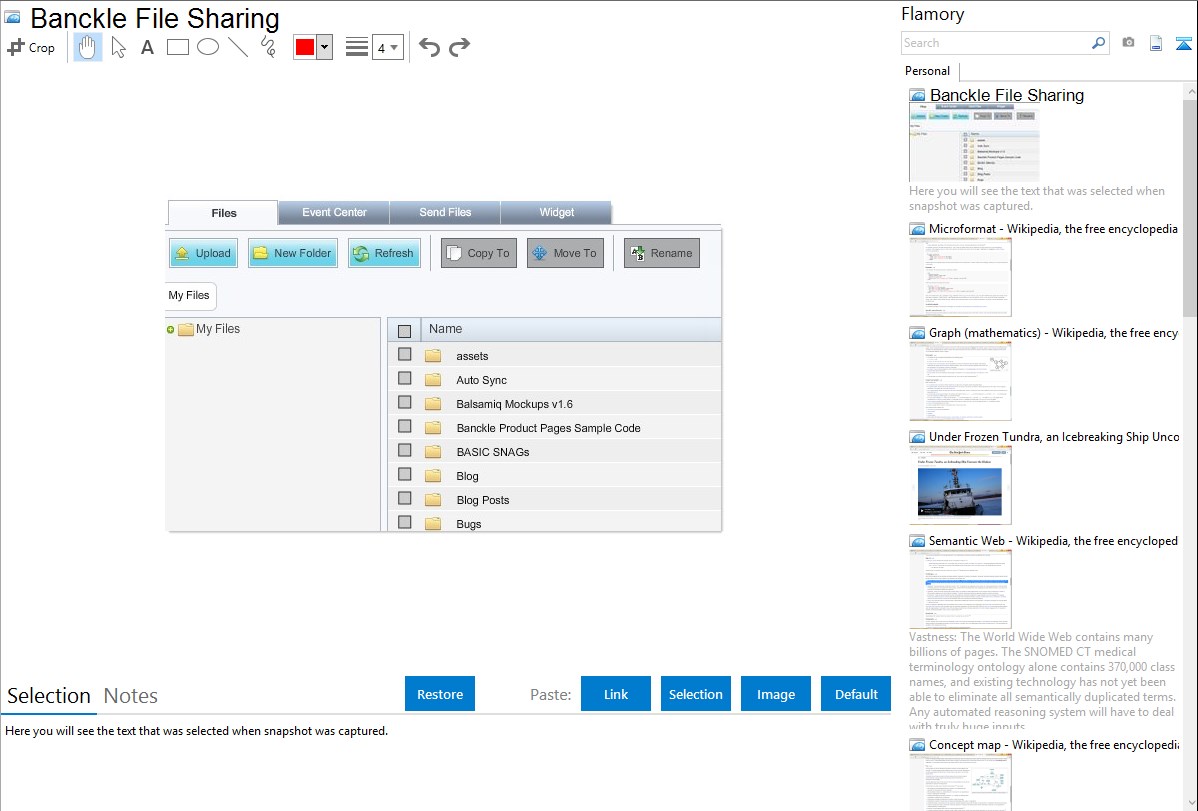The width and height of the screenshot is (1198, 811).
Task: Click the blue icon right of the document icon
Action: point(1183,43)
